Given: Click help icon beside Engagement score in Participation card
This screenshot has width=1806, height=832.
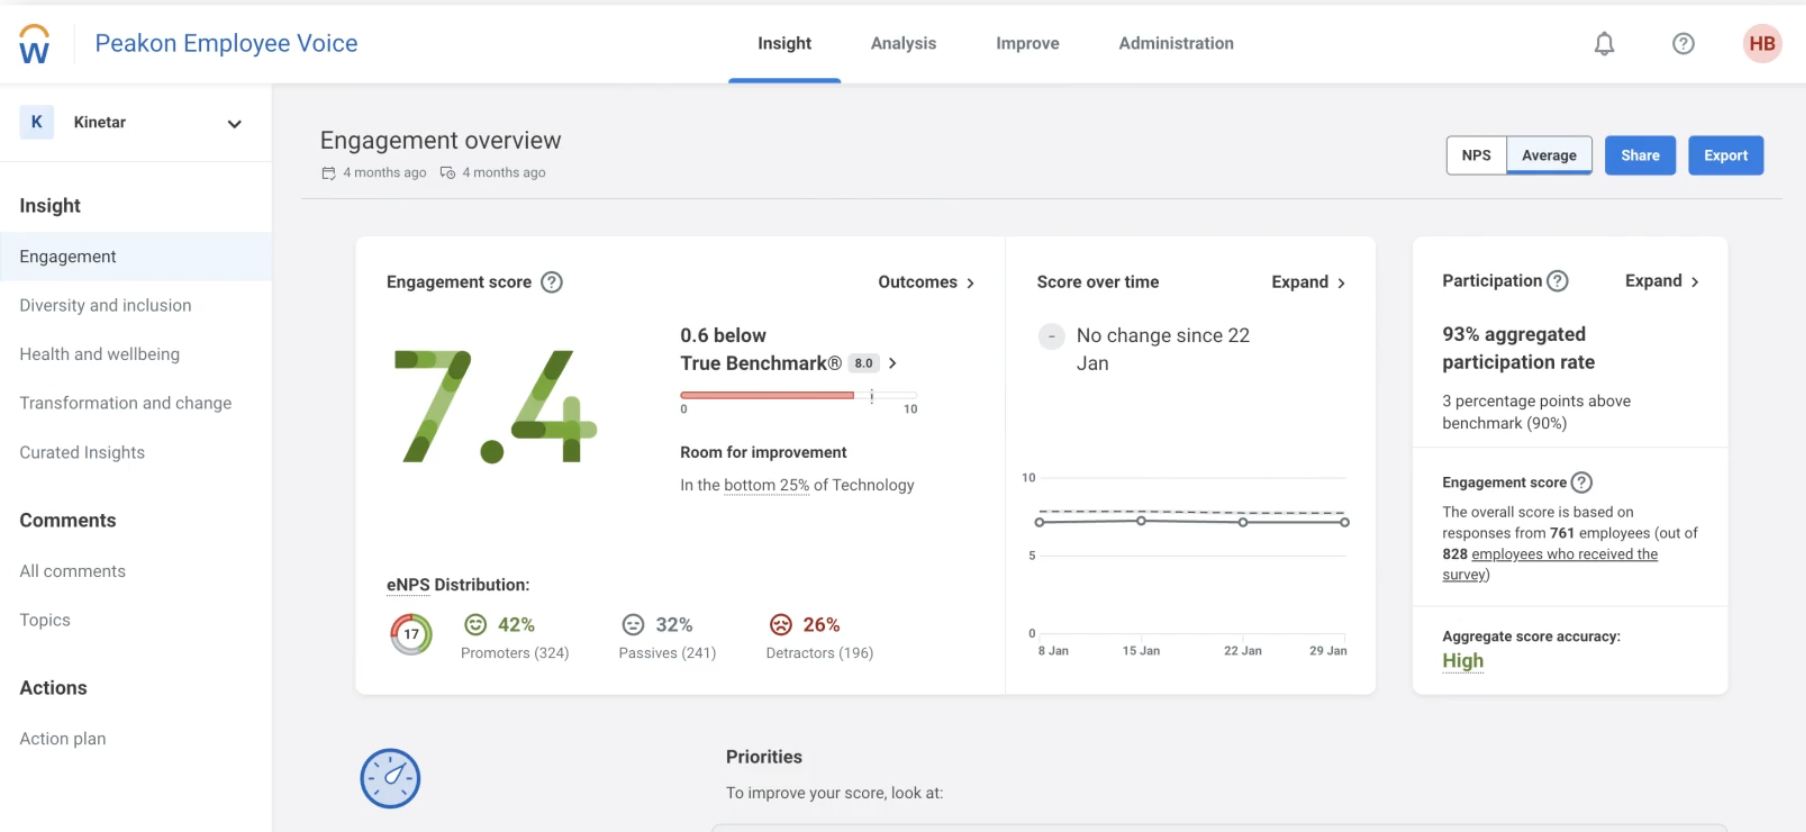Looking at the screenshot, I should point(1581,482).
